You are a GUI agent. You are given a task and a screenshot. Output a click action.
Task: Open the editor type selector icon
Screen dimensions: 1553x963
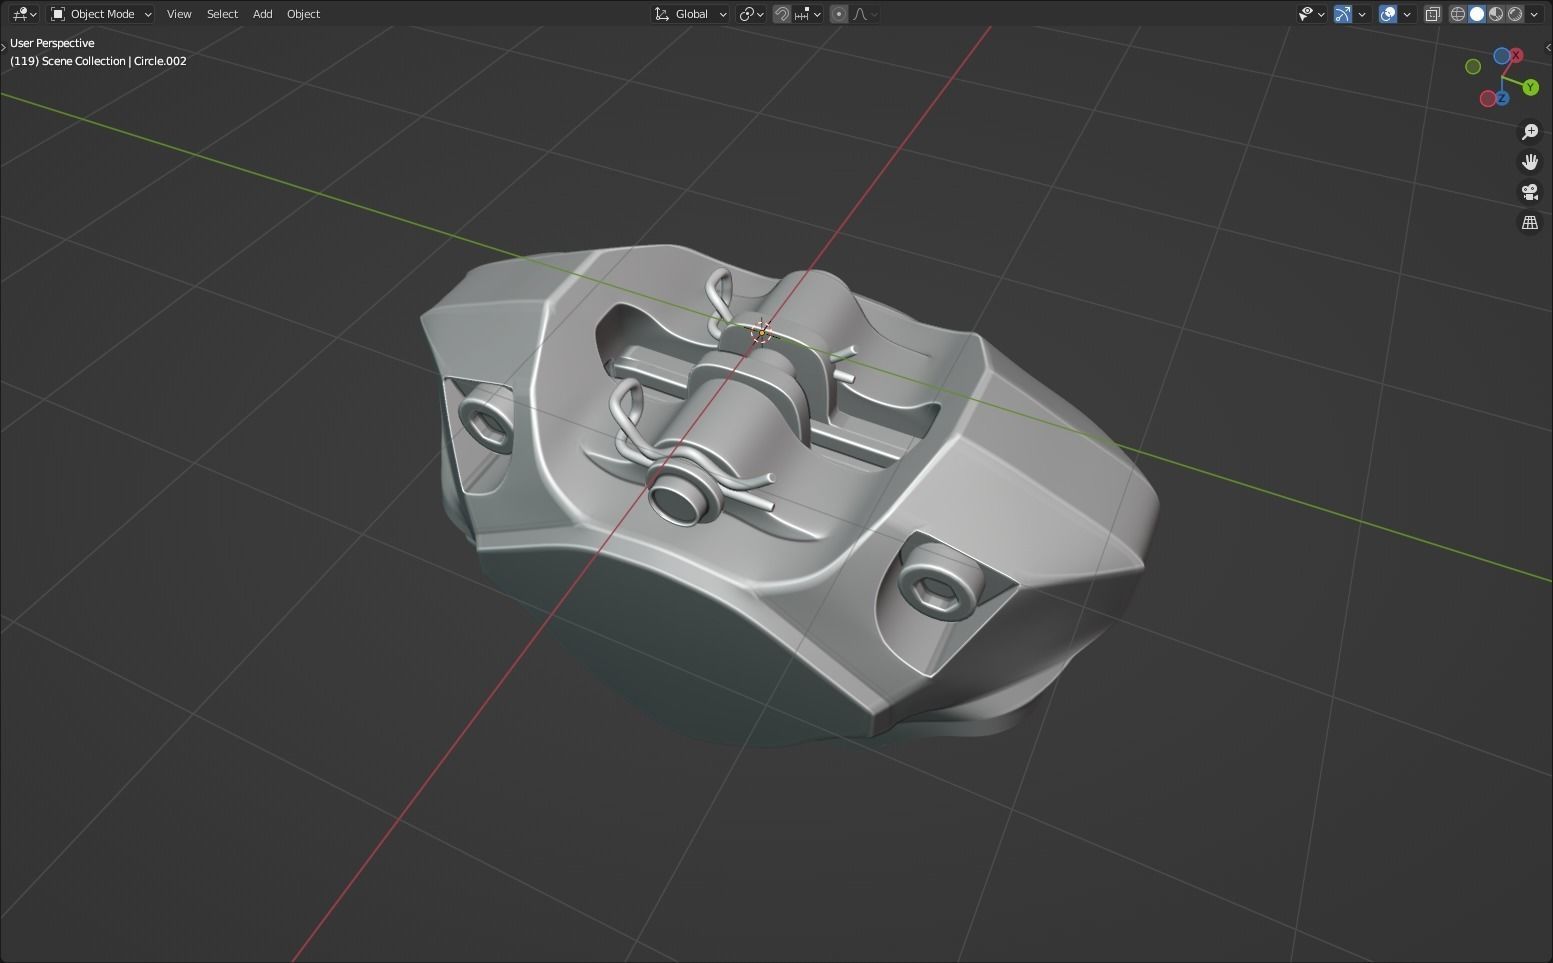(24, 14)
